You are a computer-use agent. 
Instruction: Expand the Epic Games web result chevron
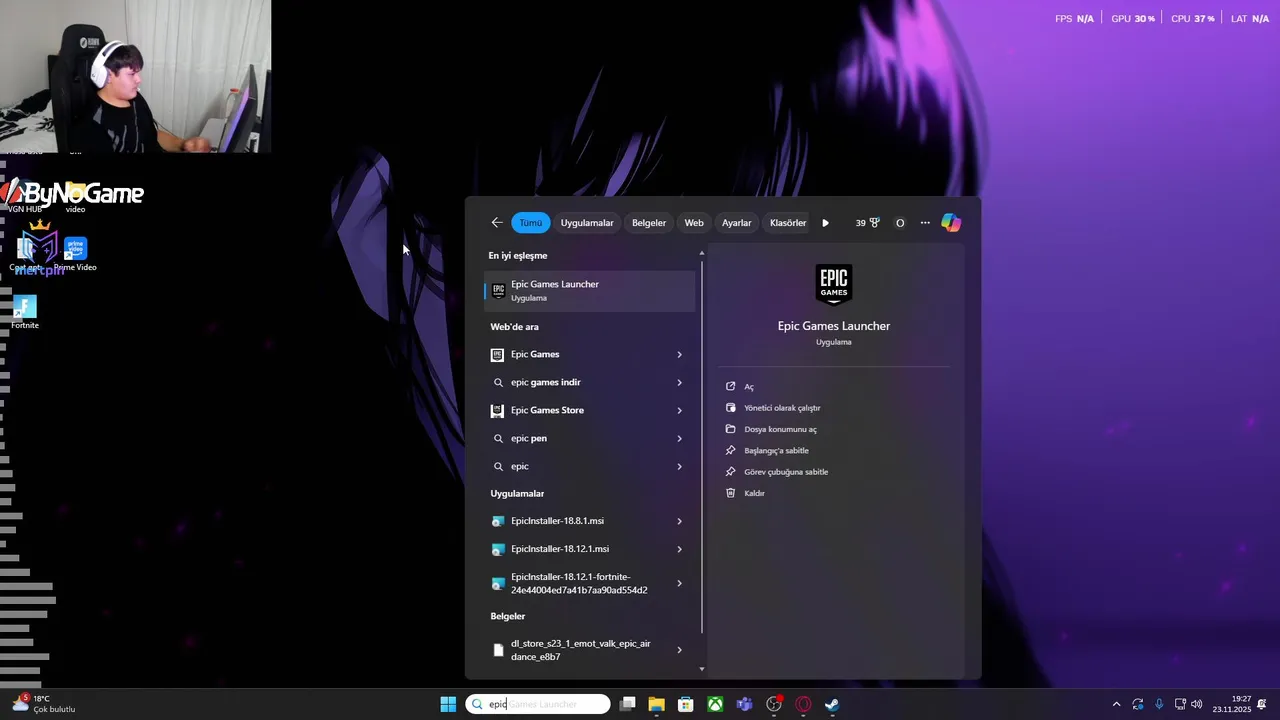coord(679,354)
